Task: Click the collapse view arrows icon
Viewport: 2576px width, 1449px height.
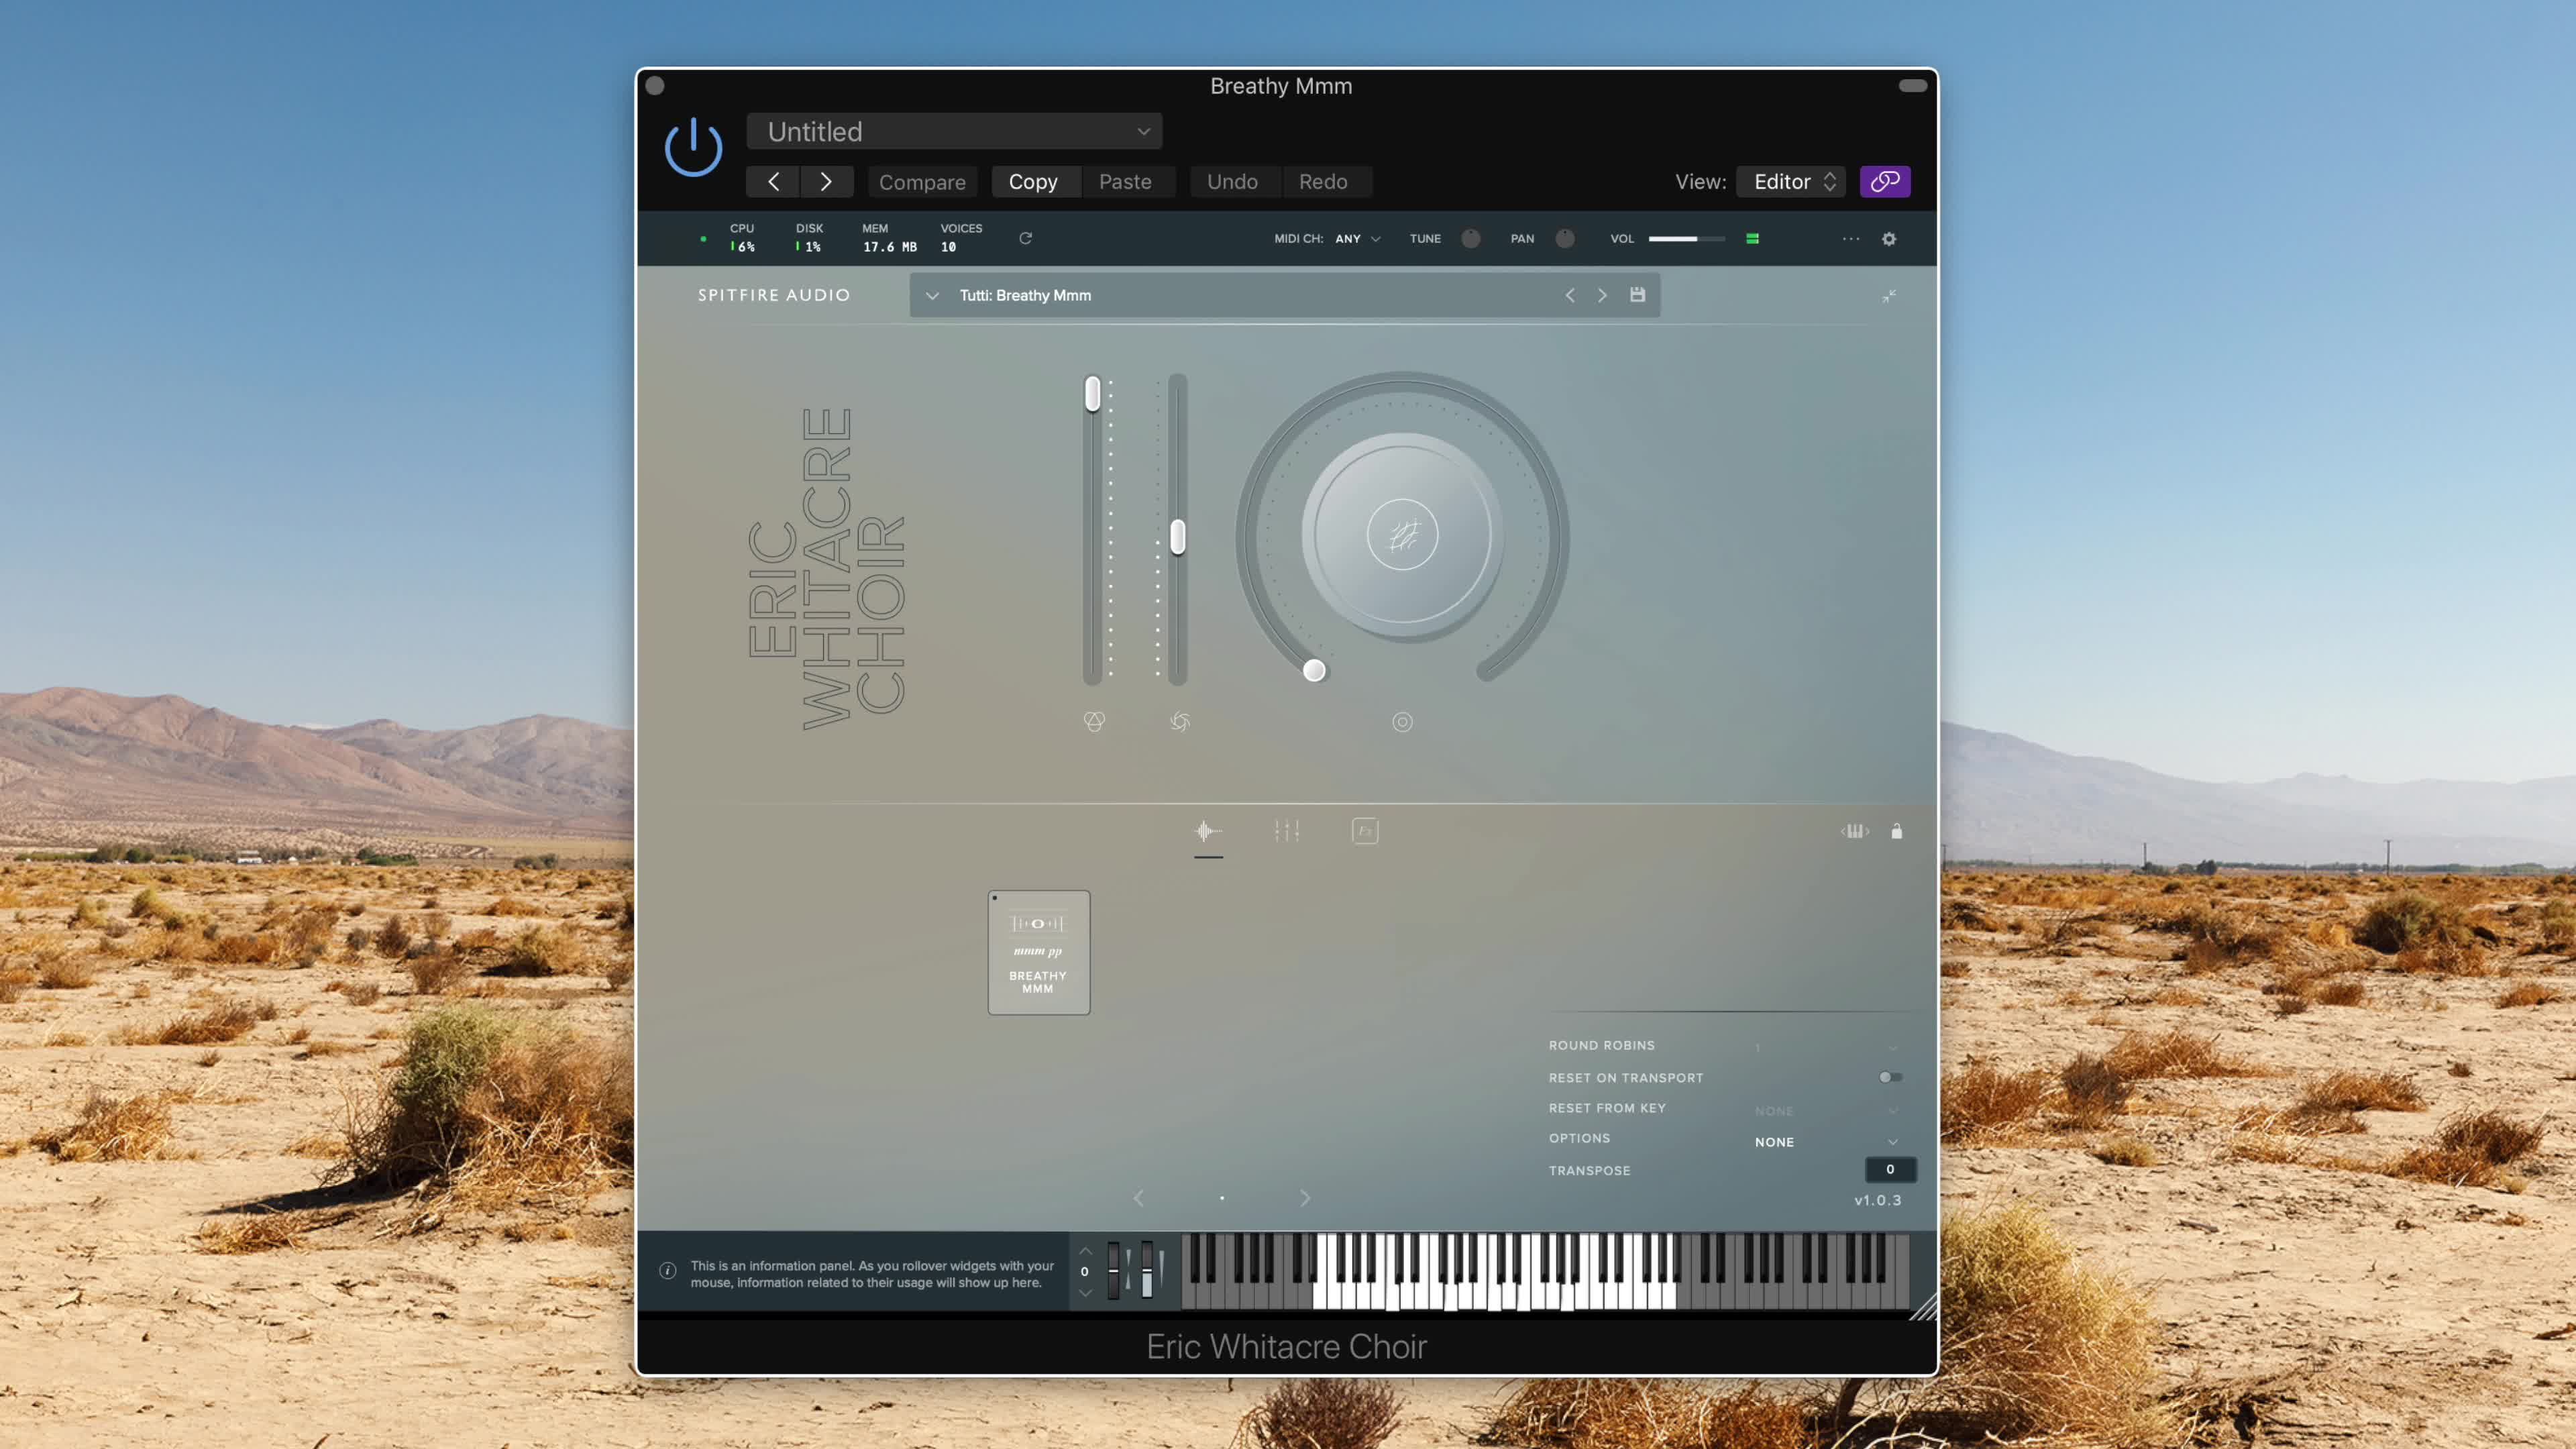Action: [1889, 296]
